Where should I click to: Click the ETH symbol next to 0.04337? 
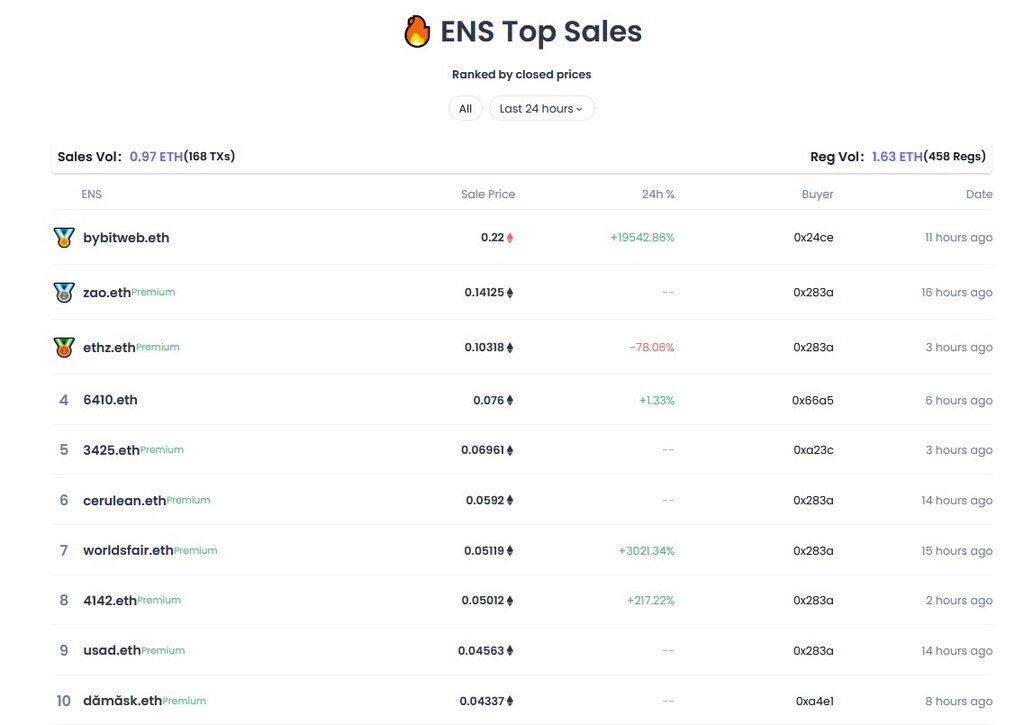point(510,701)
